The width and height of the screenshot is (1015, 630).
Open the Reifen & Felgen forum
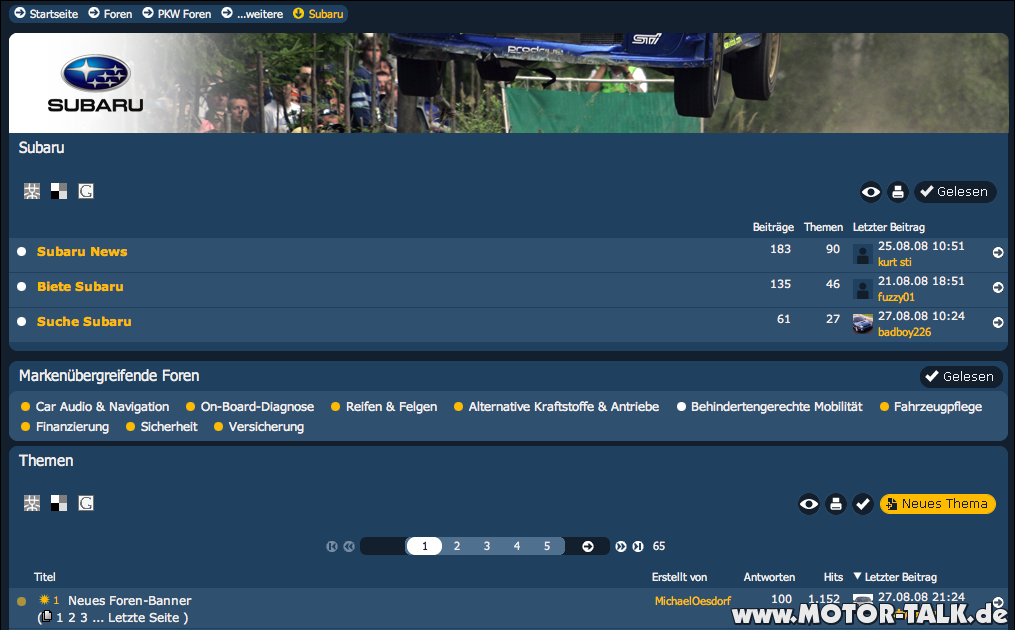tap(392, 407)
